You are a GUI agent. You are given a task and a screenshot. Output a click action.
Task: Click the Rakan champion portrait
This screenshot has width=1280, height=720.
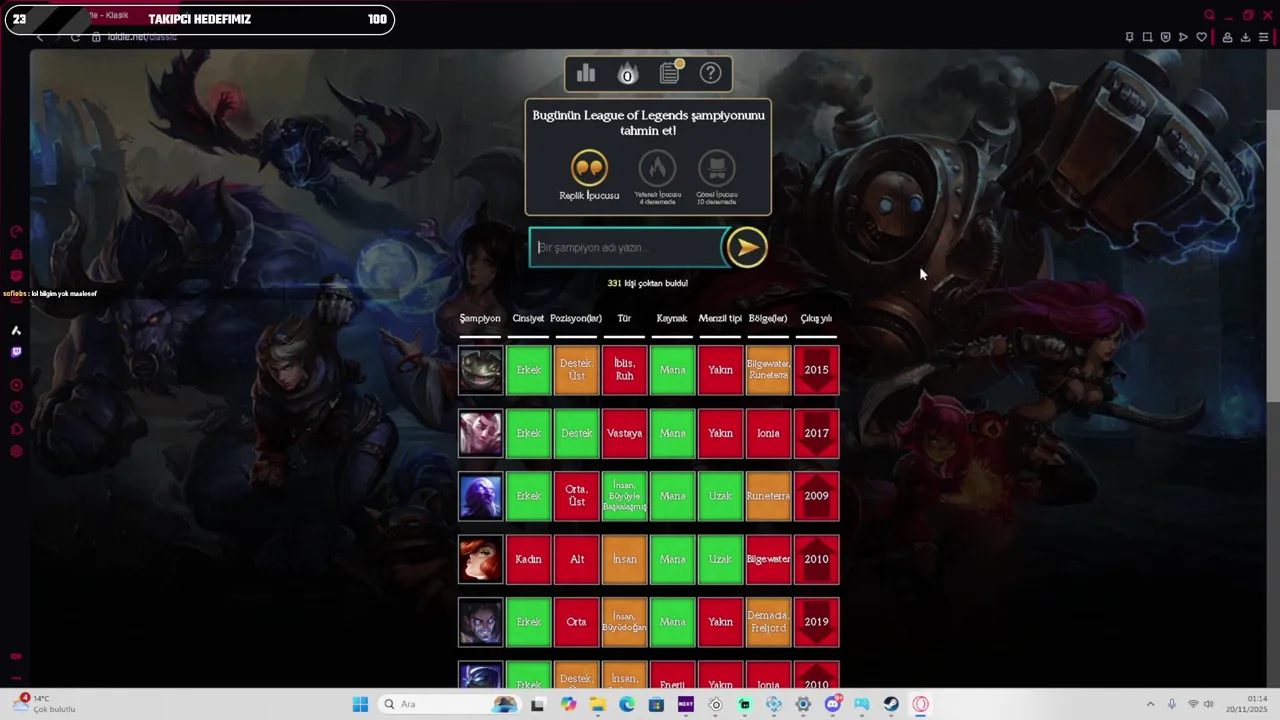481,433
